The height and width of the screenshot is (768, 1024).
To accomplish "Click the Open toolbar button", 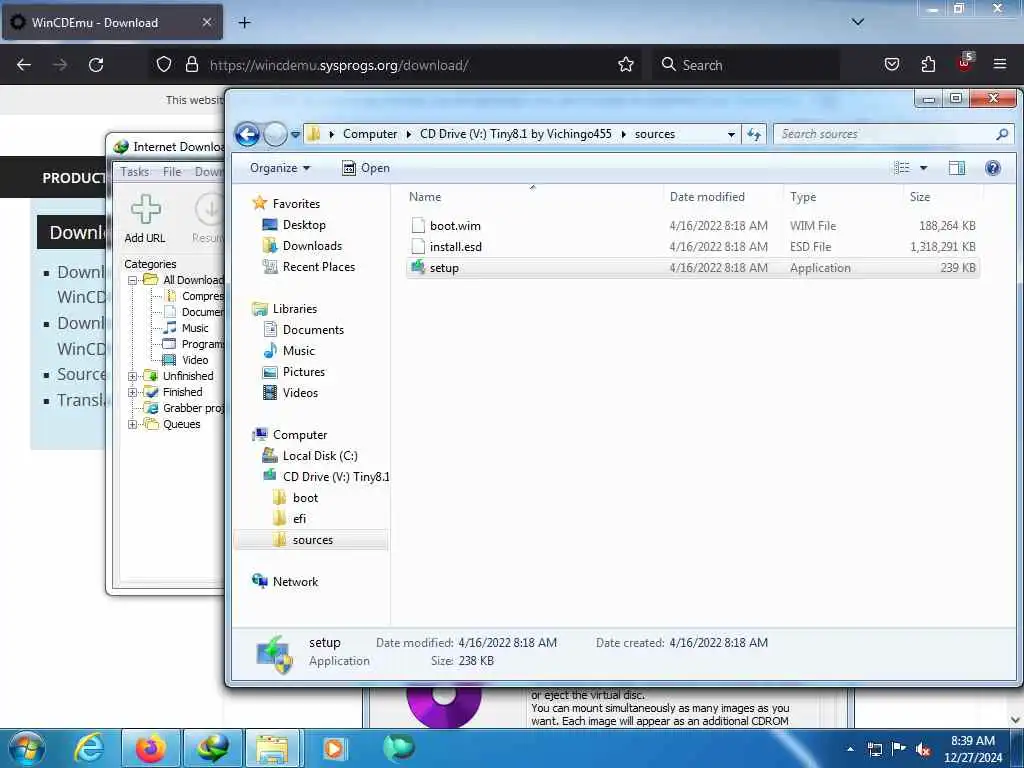I will pos(366,168).
